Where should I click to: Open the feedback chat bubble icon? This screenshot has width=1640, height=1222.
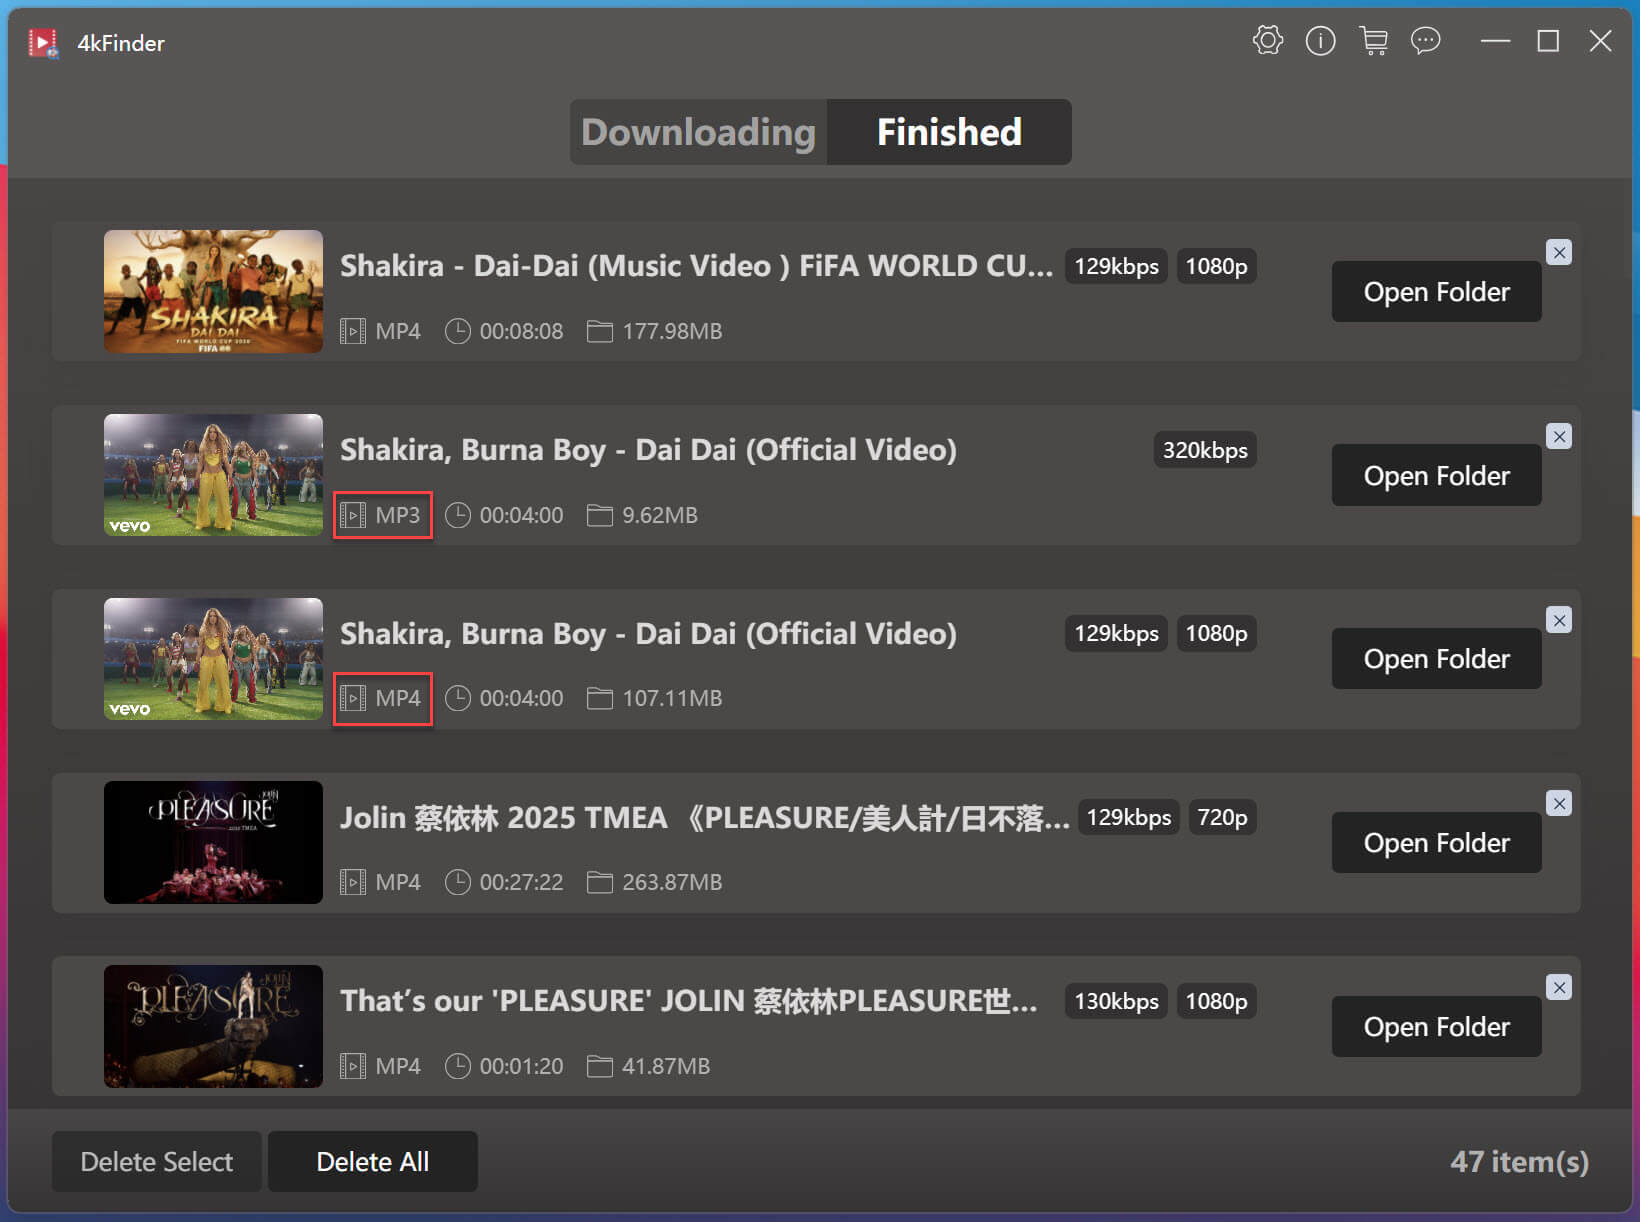1425,41
